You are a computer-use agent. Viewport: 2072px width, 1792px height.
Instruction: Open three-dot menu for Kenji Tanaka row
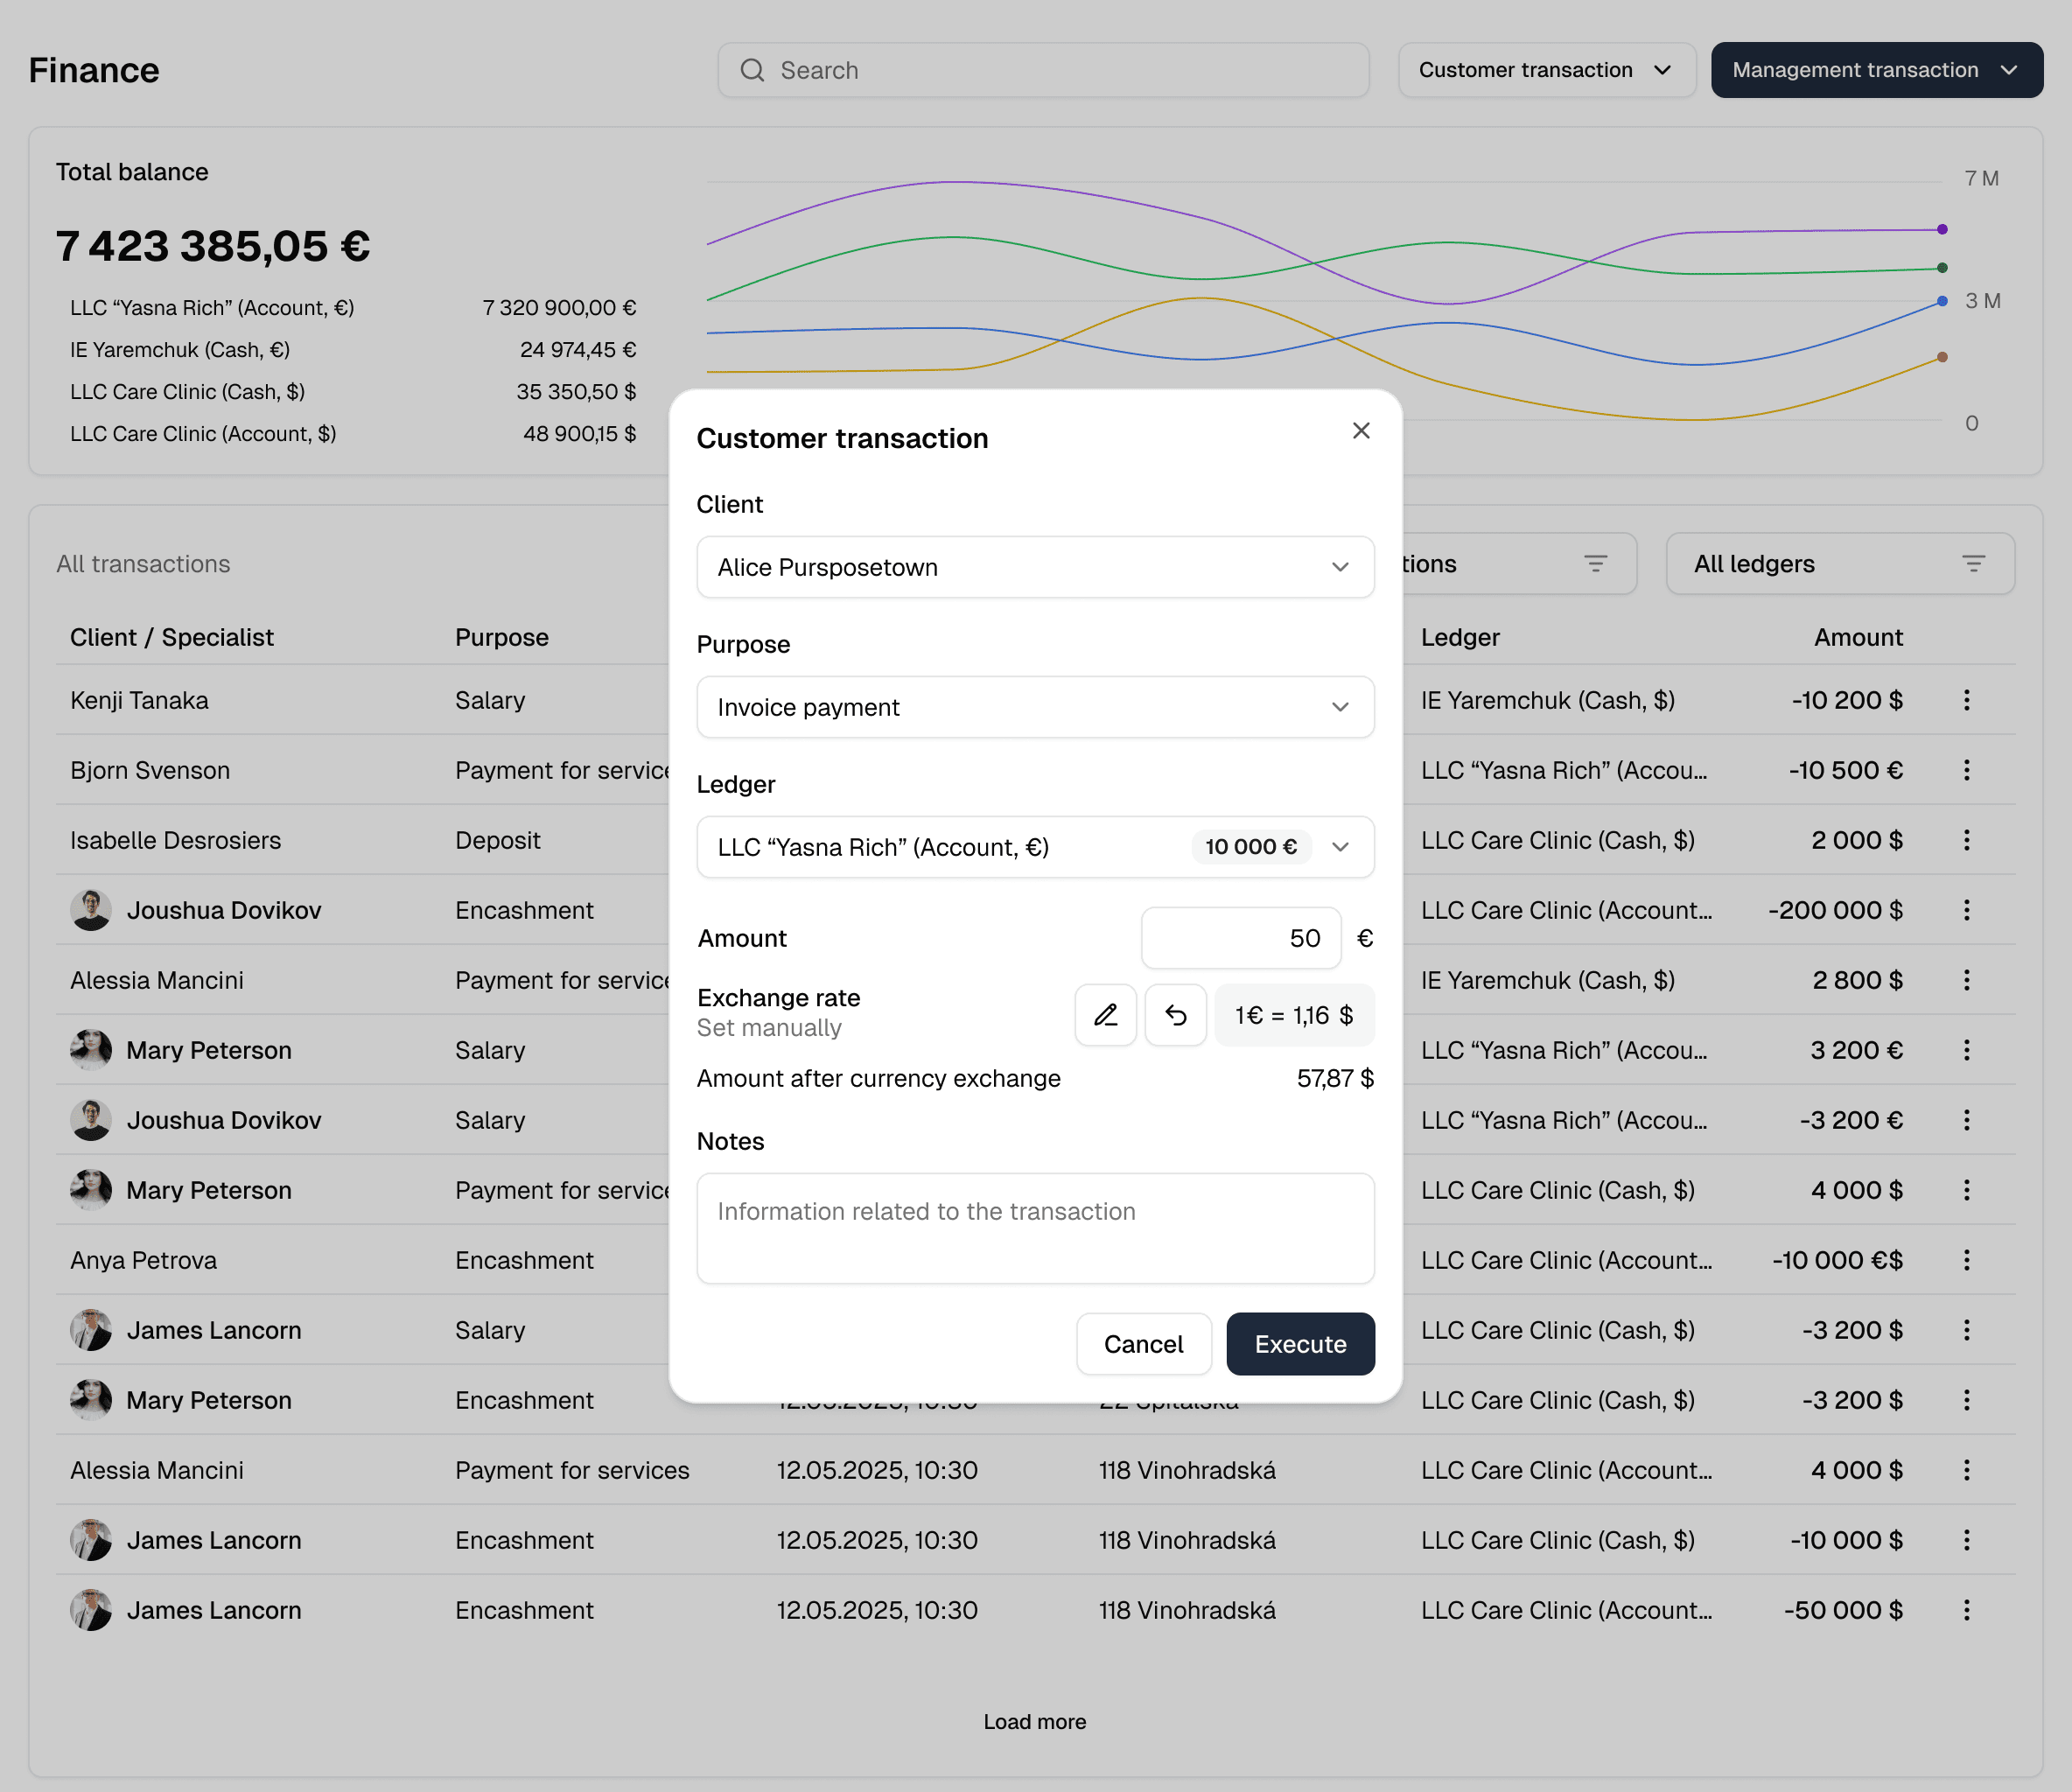pyautogui.click(x=1966, y=700)
